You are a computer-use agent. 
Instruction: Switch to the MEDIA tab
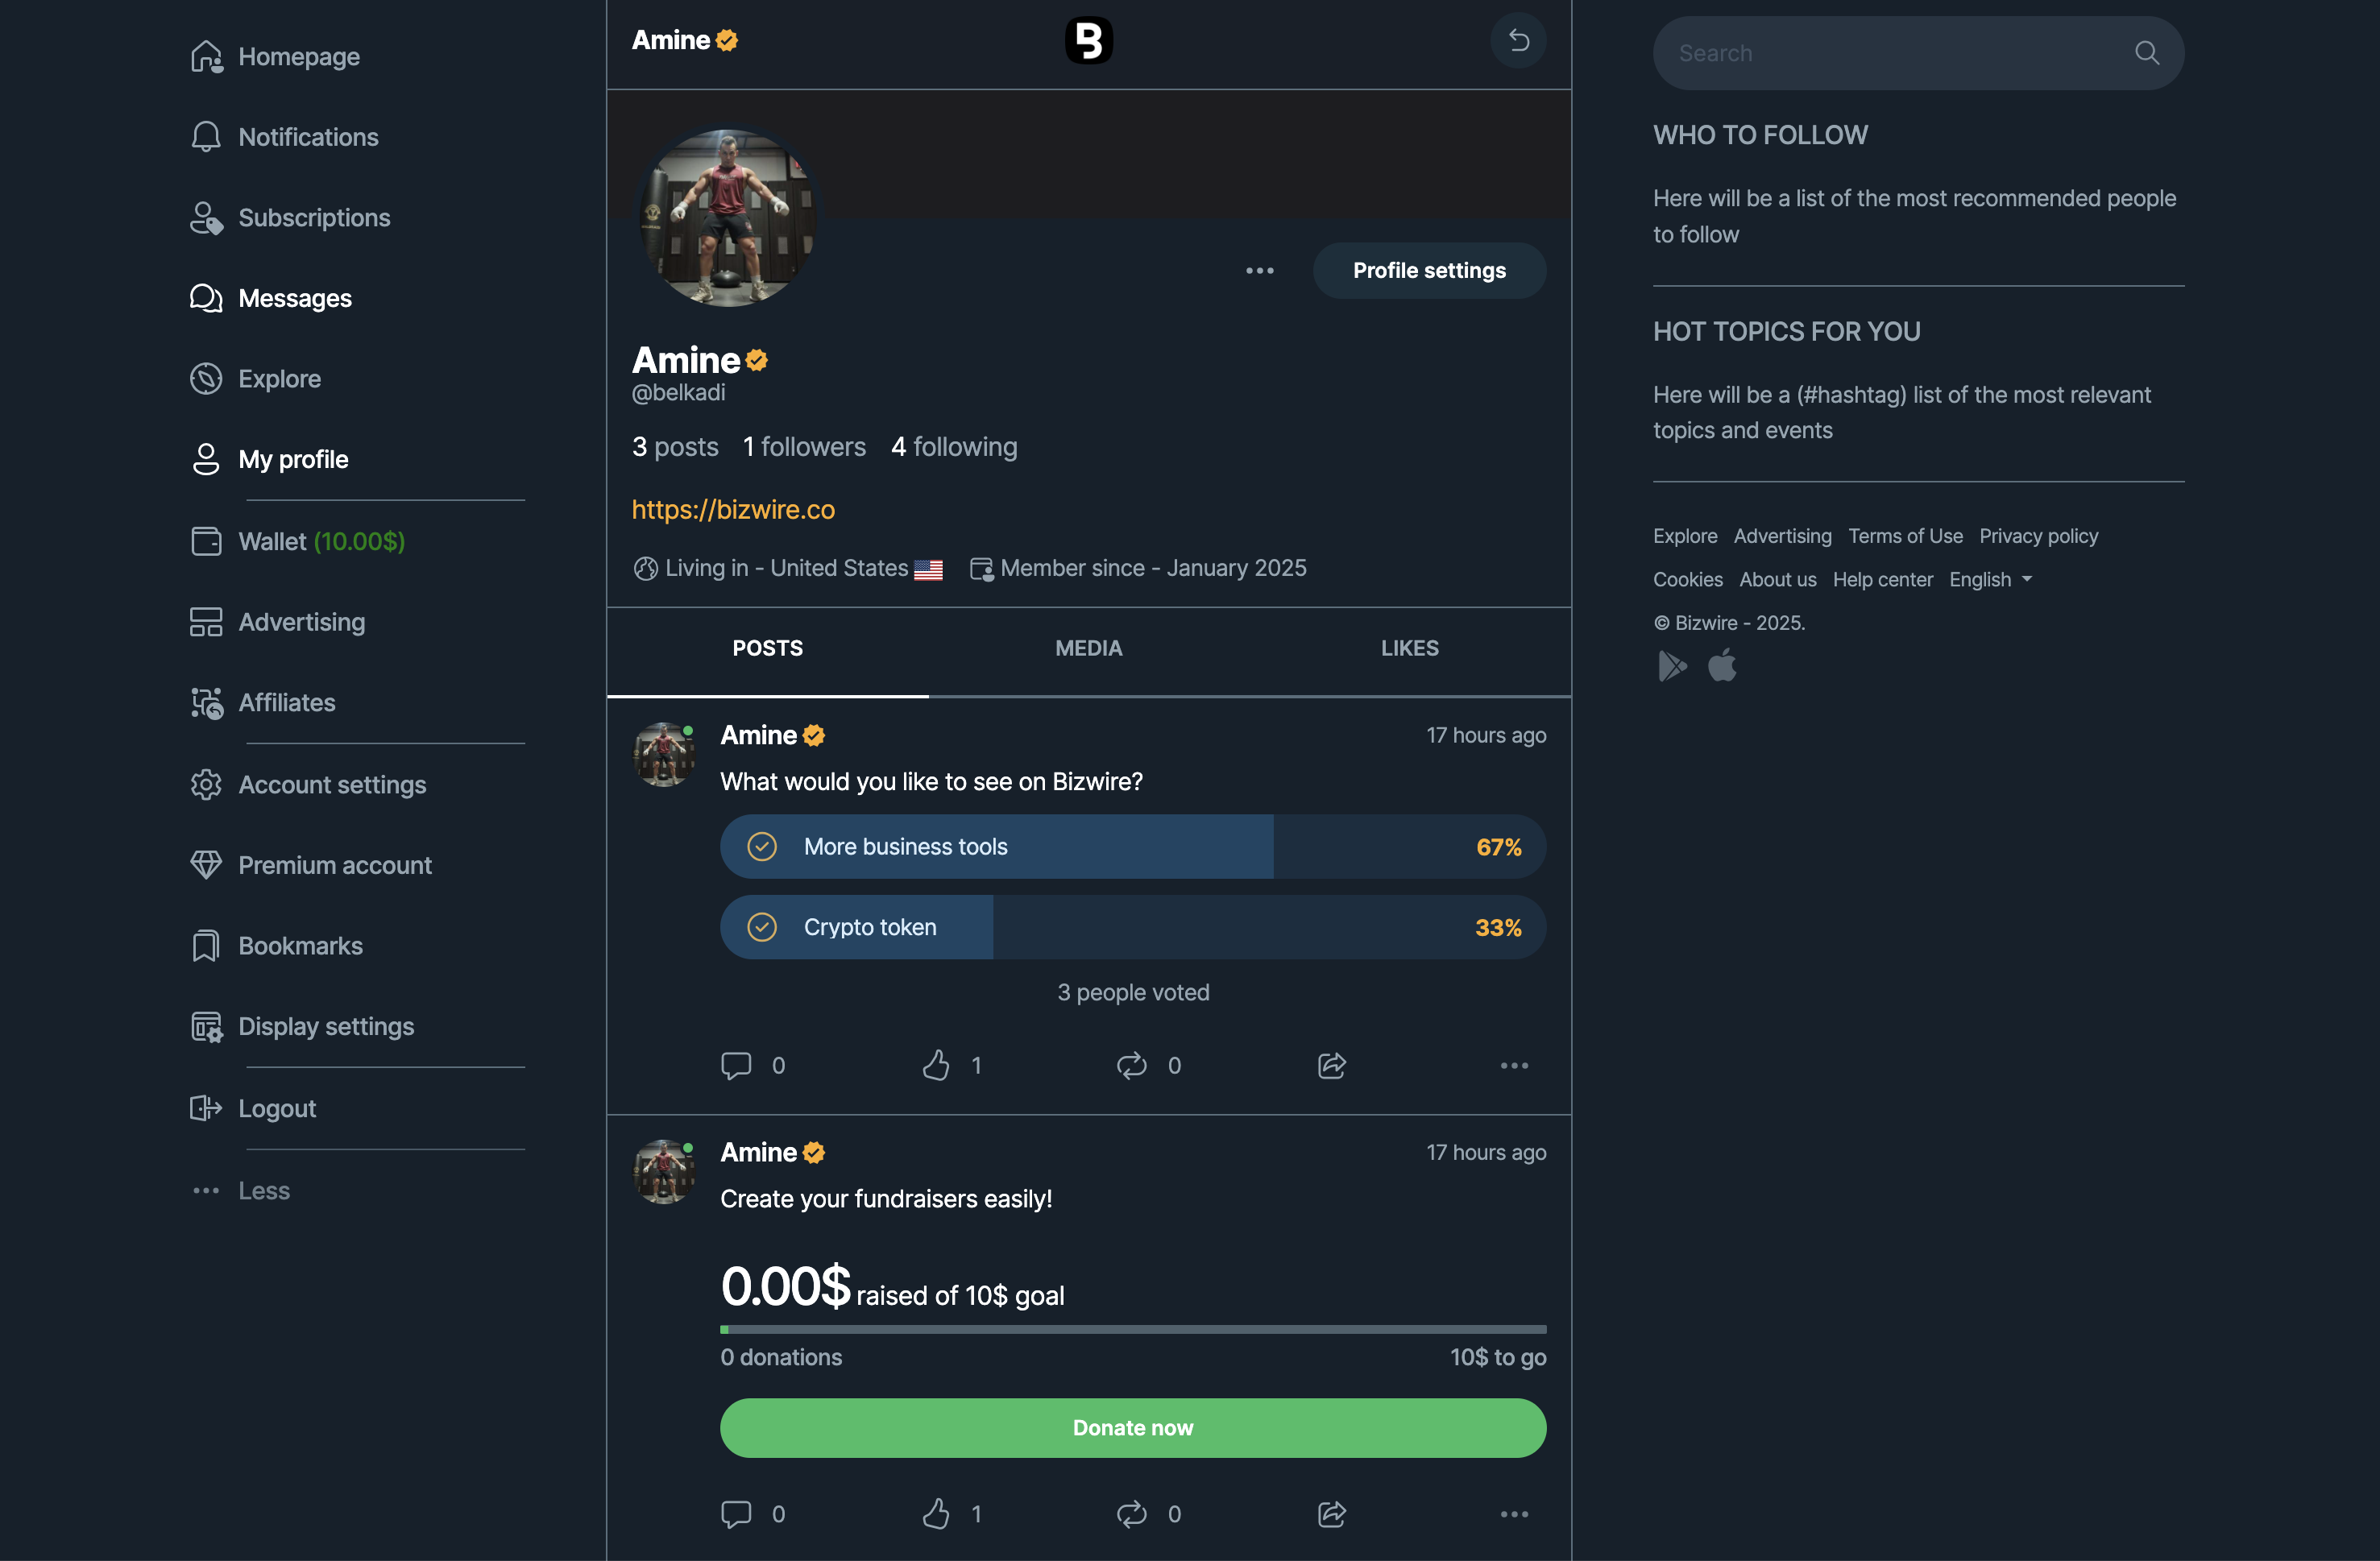click(x=1088, y=648)
